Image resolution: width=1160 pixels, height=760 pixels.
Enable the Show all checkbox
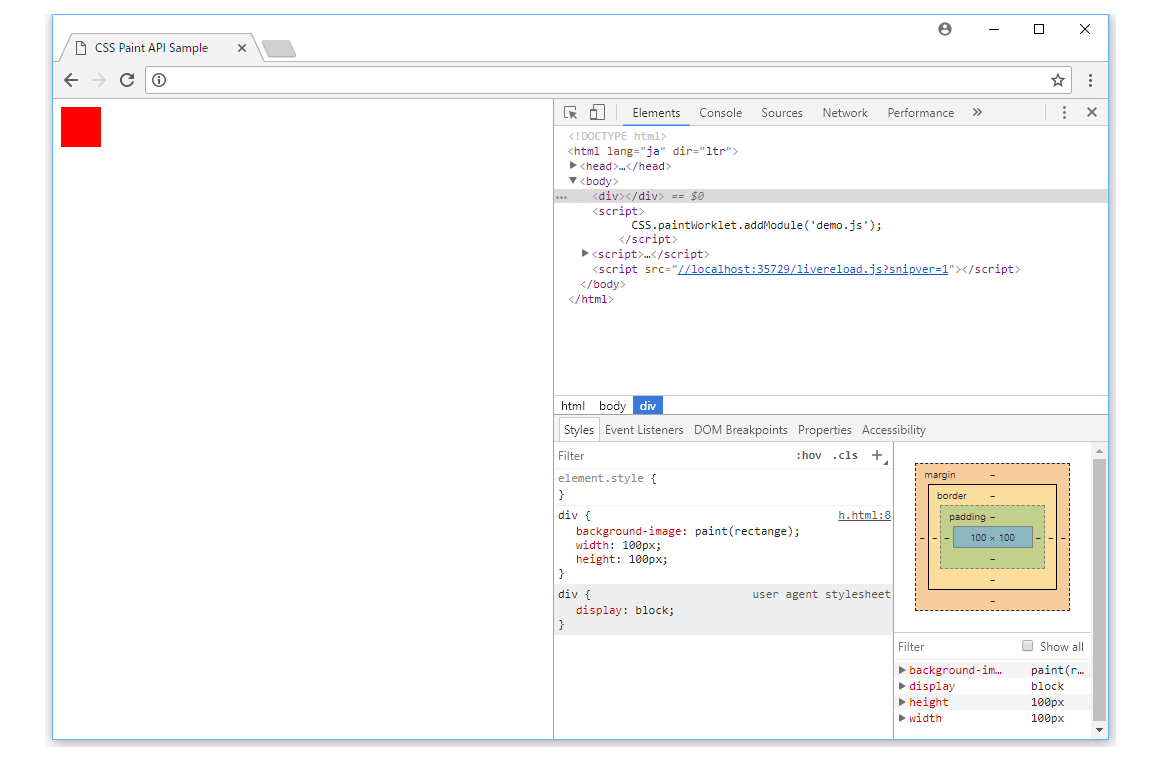point(1027,646)
